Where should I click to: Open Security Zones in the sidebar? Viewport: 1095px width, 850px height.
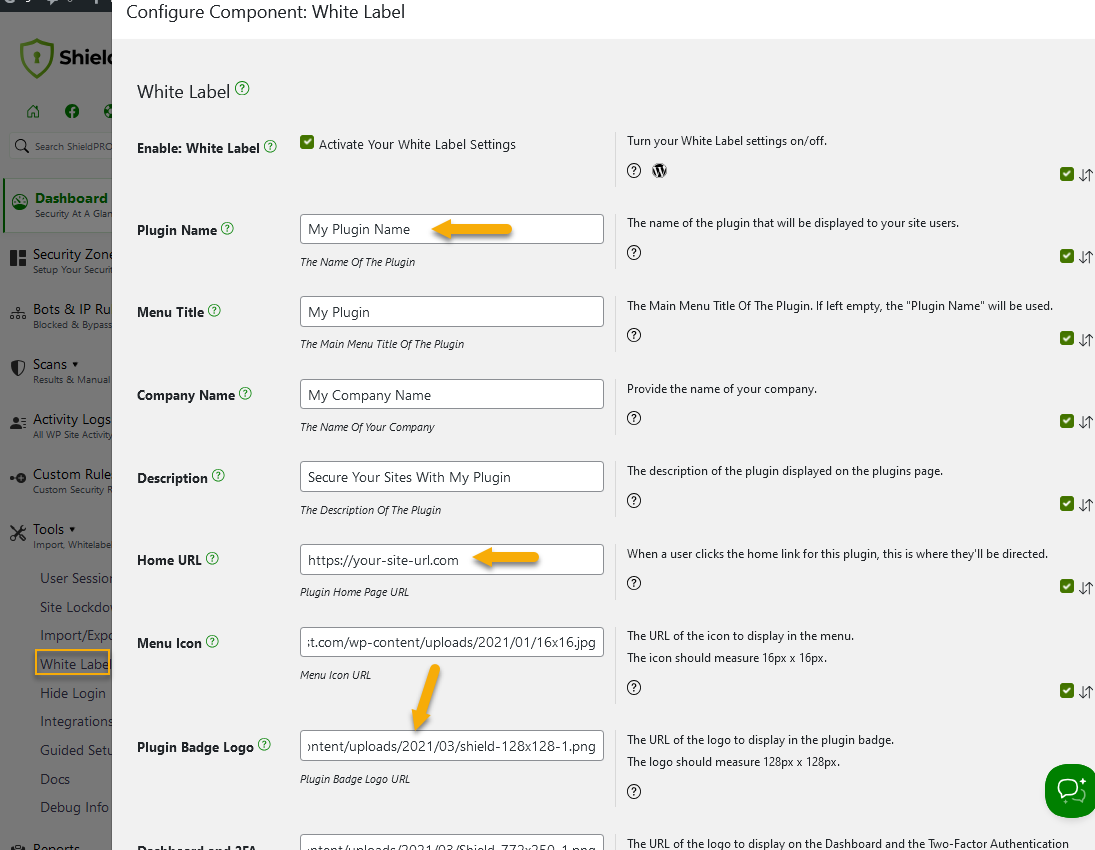coord(59,261)
